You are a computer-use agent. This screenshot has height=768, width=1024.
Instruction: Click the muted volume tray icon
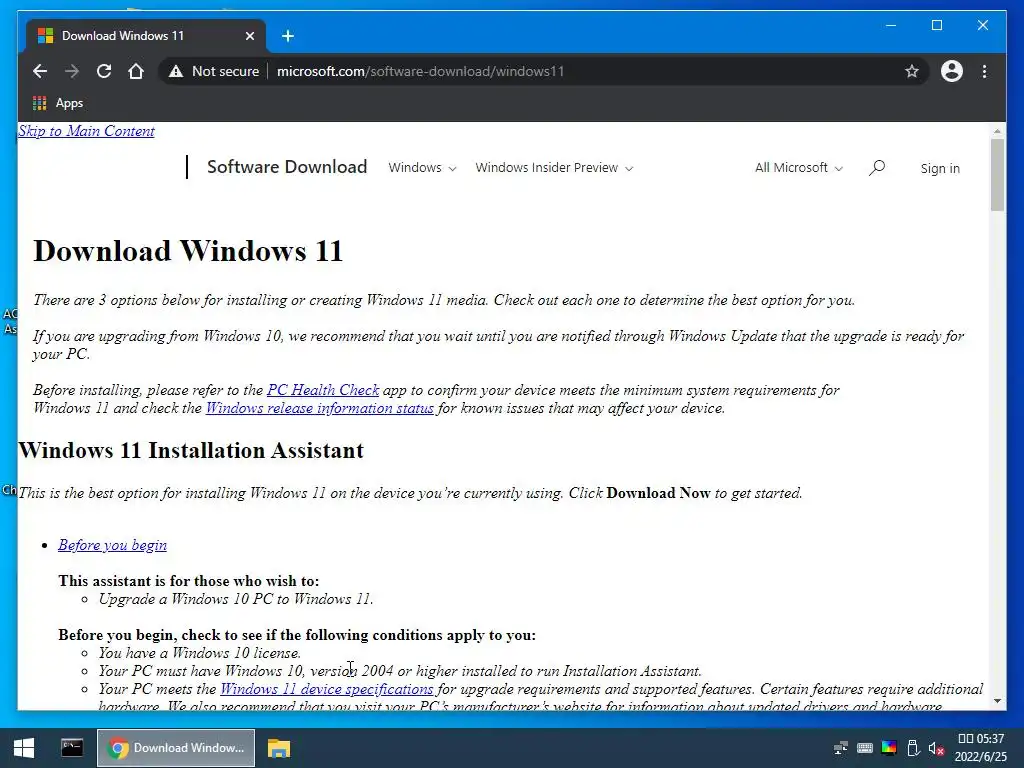[x=936, y=748]
